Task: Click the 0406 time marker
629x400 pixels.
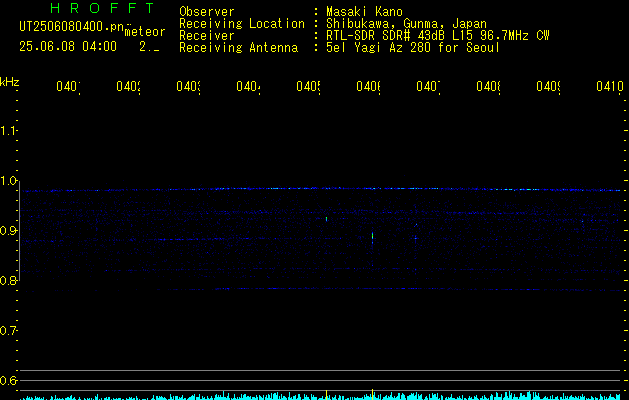Action: (368, 86)
